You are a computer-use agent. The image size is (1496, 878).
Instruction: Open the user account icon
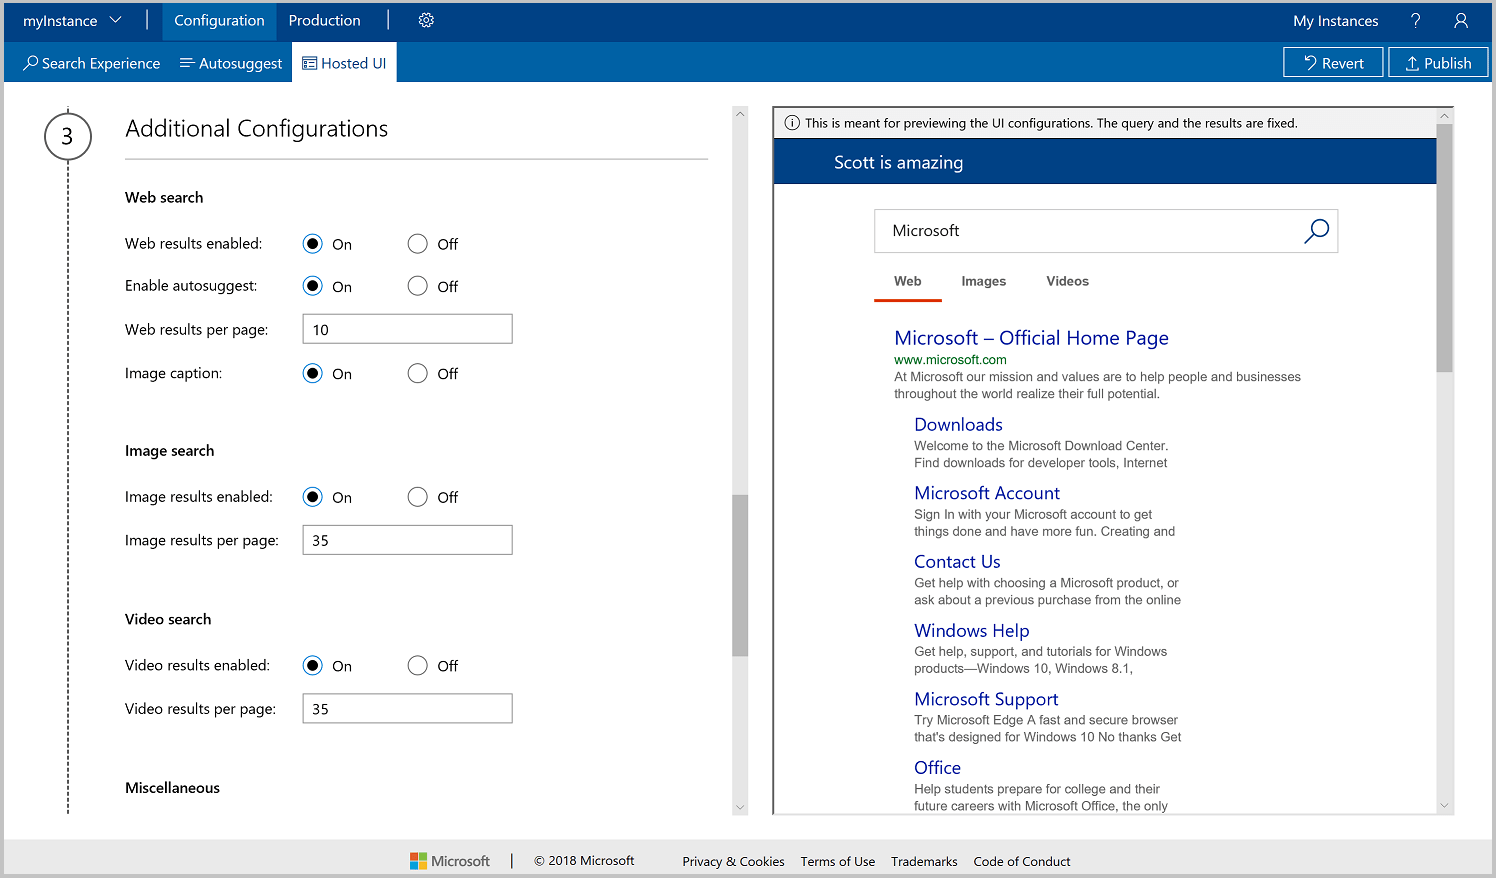[x=1461, y=20]
